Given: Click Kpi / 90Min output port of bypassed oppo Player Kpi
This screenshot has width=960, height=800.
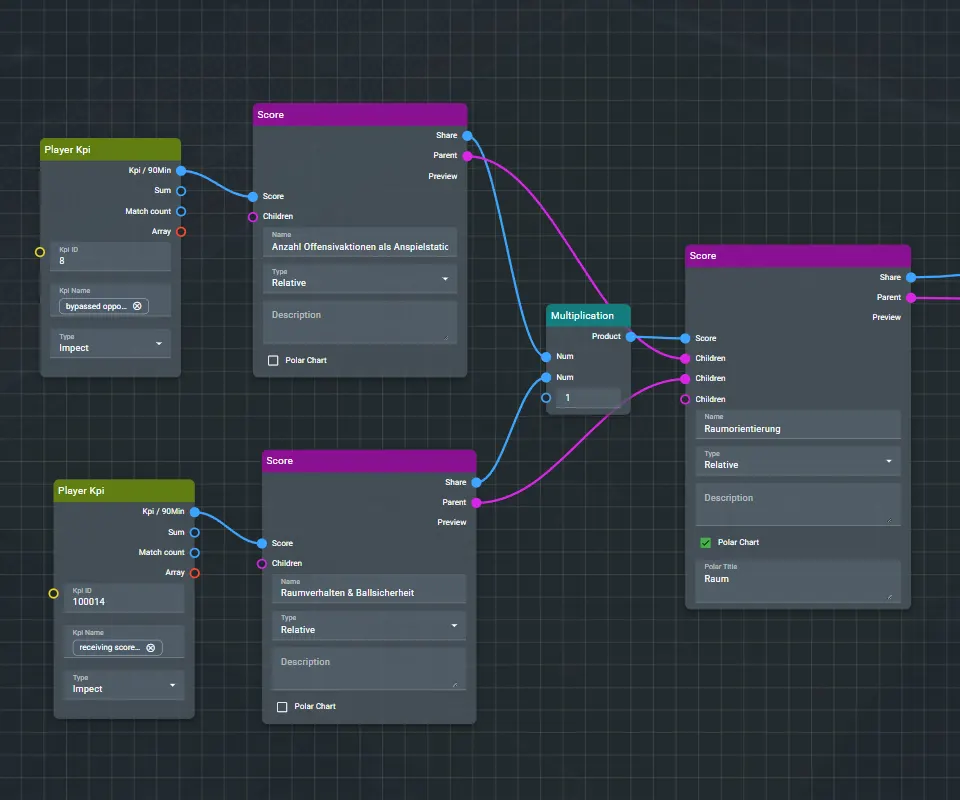Looking at the screenshot, I should (181, 171).
